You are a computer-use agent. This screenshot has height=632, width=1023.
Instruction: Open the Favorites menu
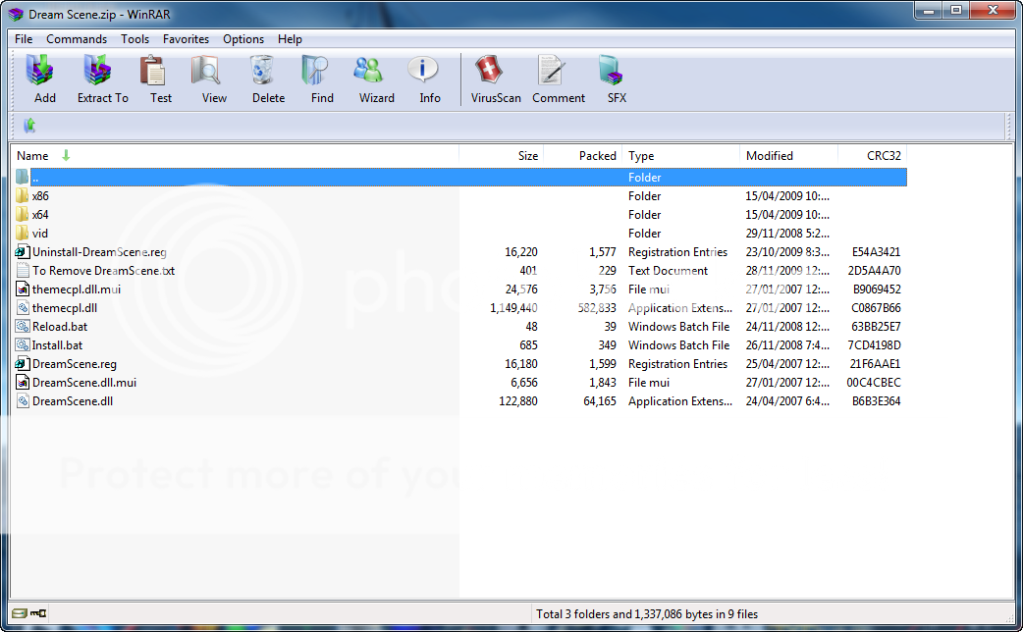(x=186, y=39)
